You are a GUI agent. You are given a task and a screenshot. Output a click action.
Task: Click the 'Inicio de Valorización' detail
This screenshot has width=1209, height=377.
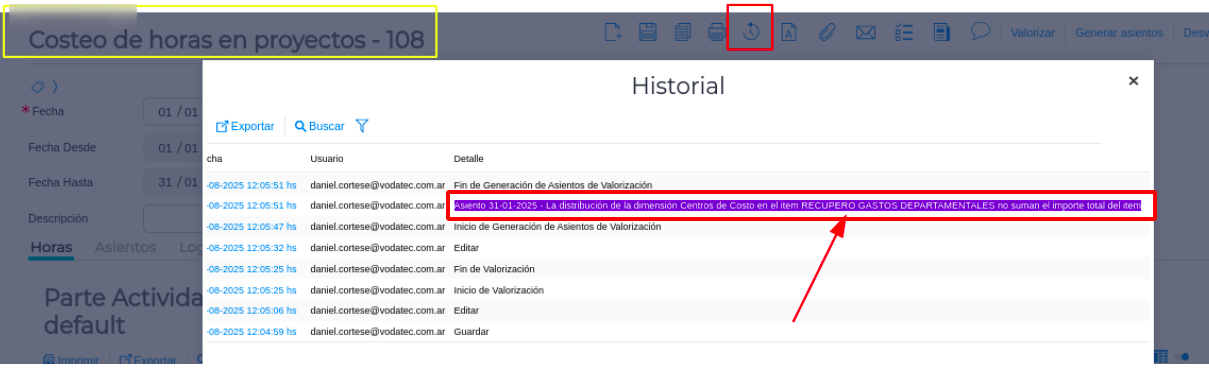tap(499, 290)
